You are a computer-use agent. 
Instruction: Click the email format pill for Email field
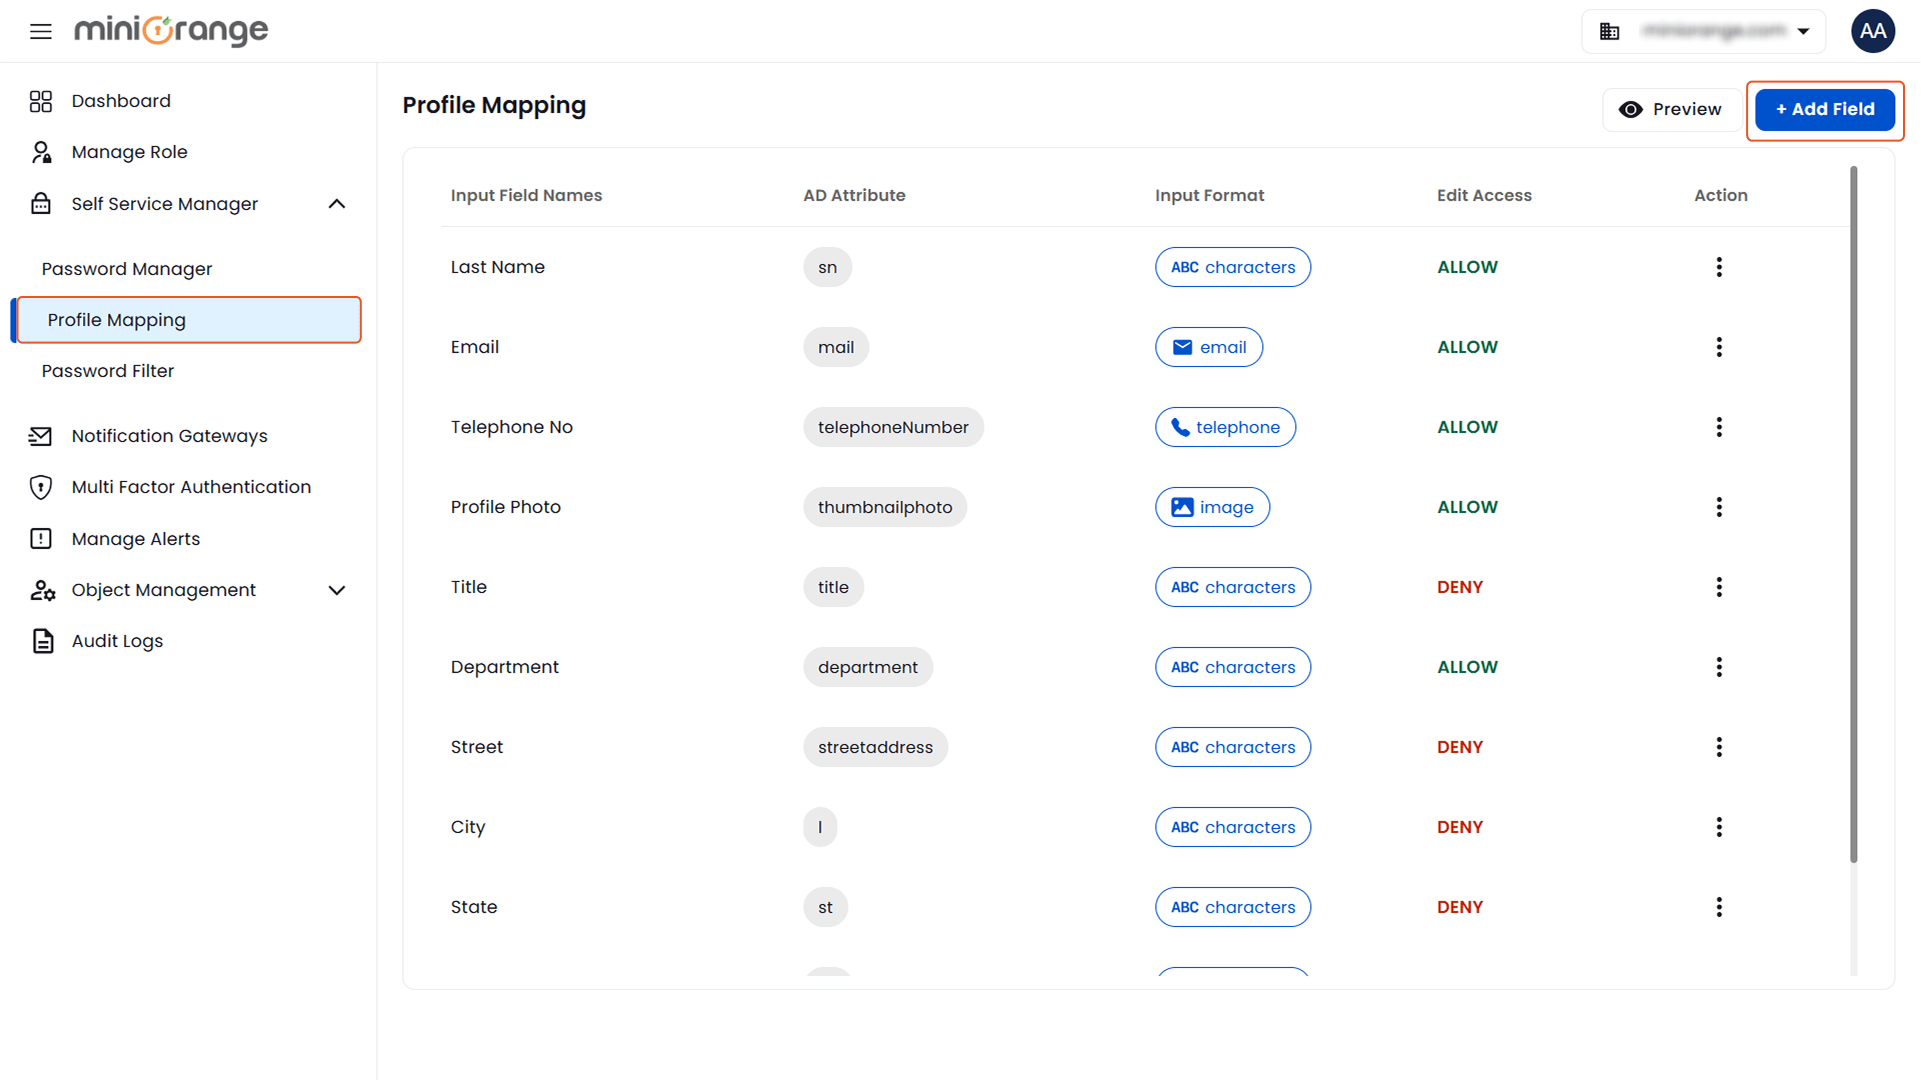(x=1209, y=347)
